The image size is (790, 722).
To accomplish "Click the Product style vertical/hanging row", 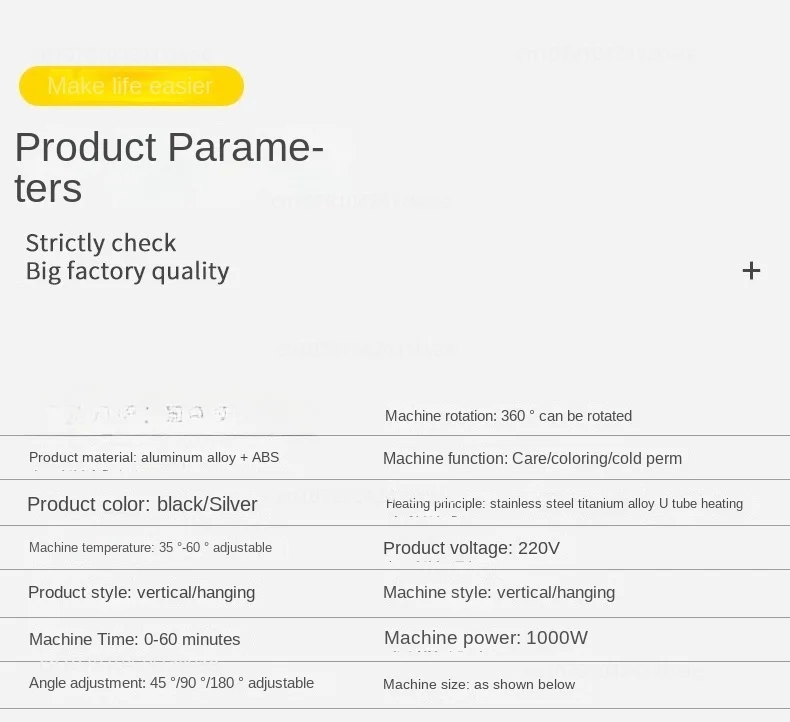I will [x=142, y=592].
